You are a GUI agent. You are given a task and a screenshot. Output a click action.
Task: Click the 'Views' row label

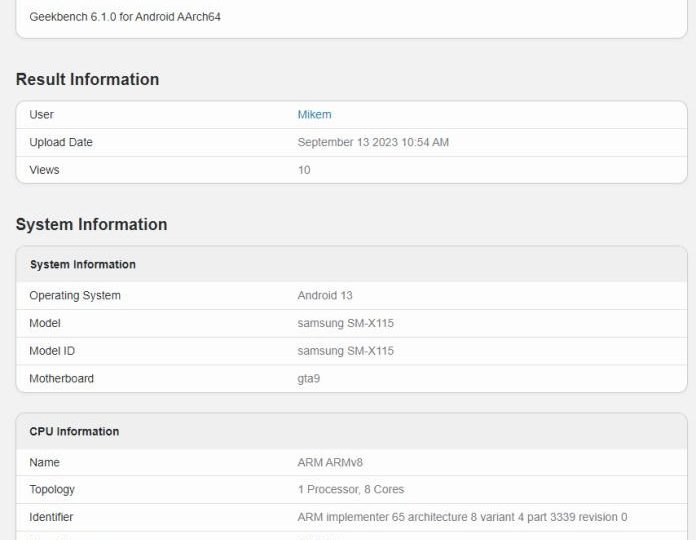(x=44, y=170)
